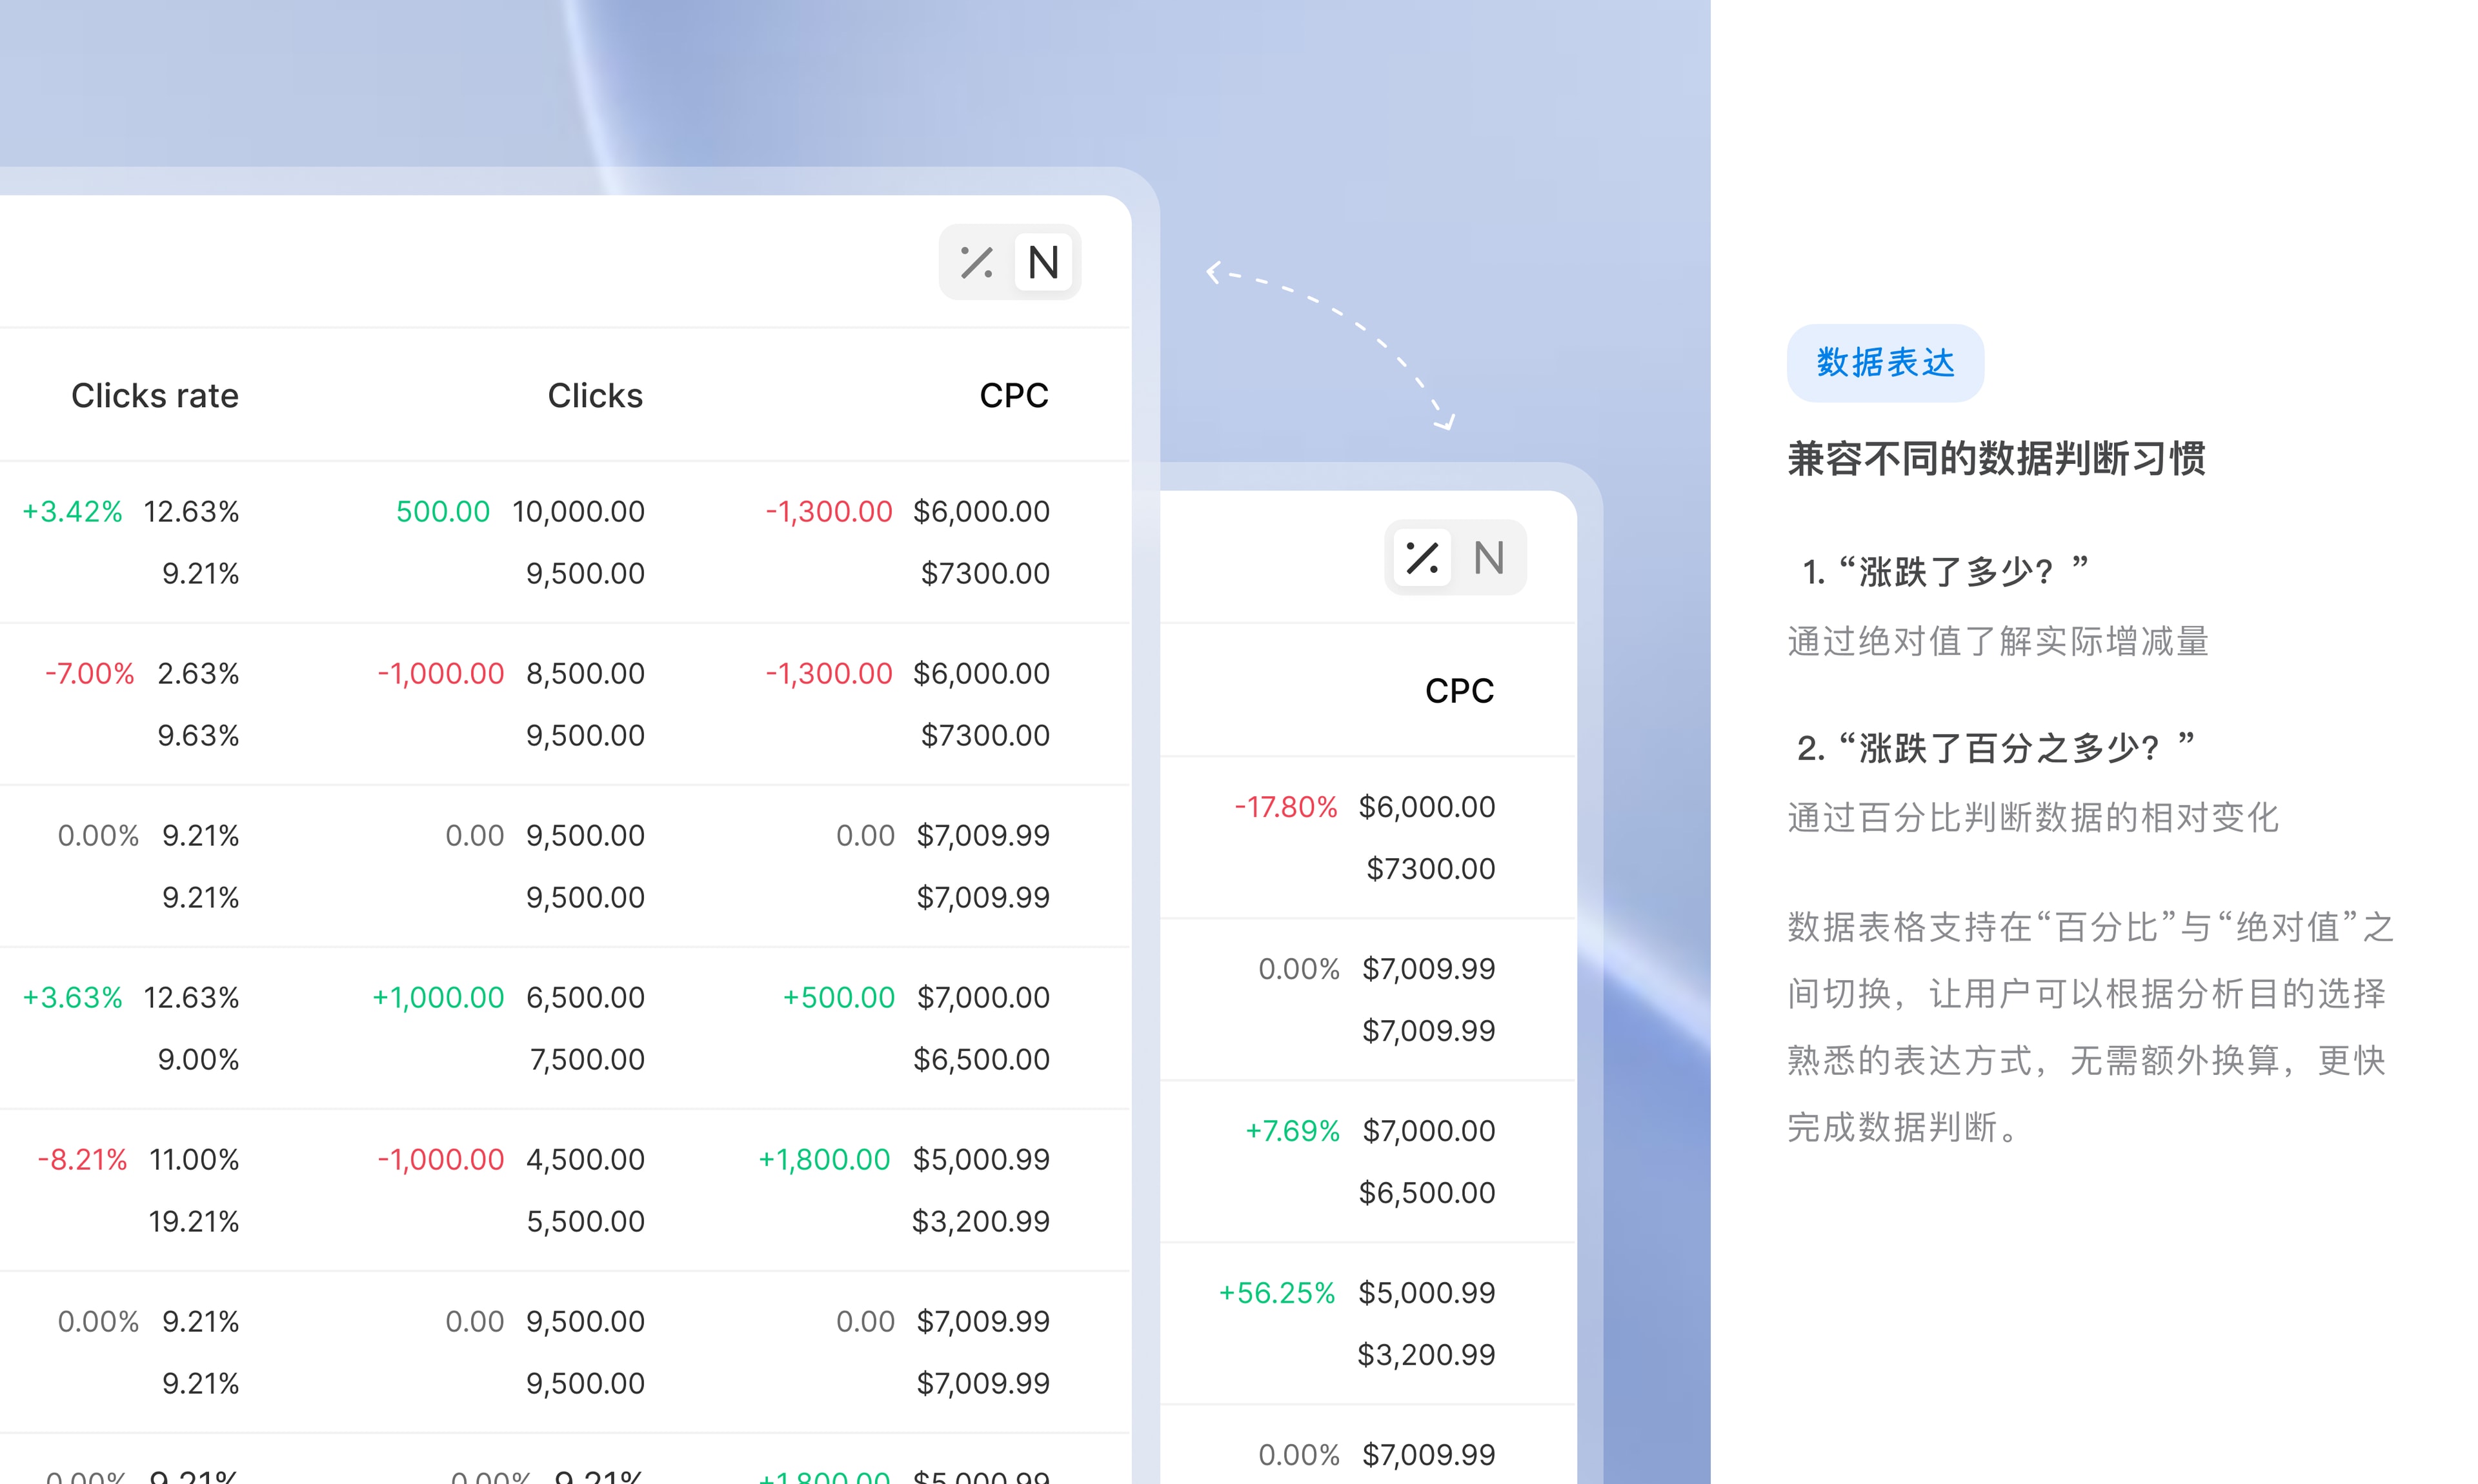Screen dimensions: 2478x1484
Task: Select the +3.42% clicks rate change
Action: click(72, 511)
